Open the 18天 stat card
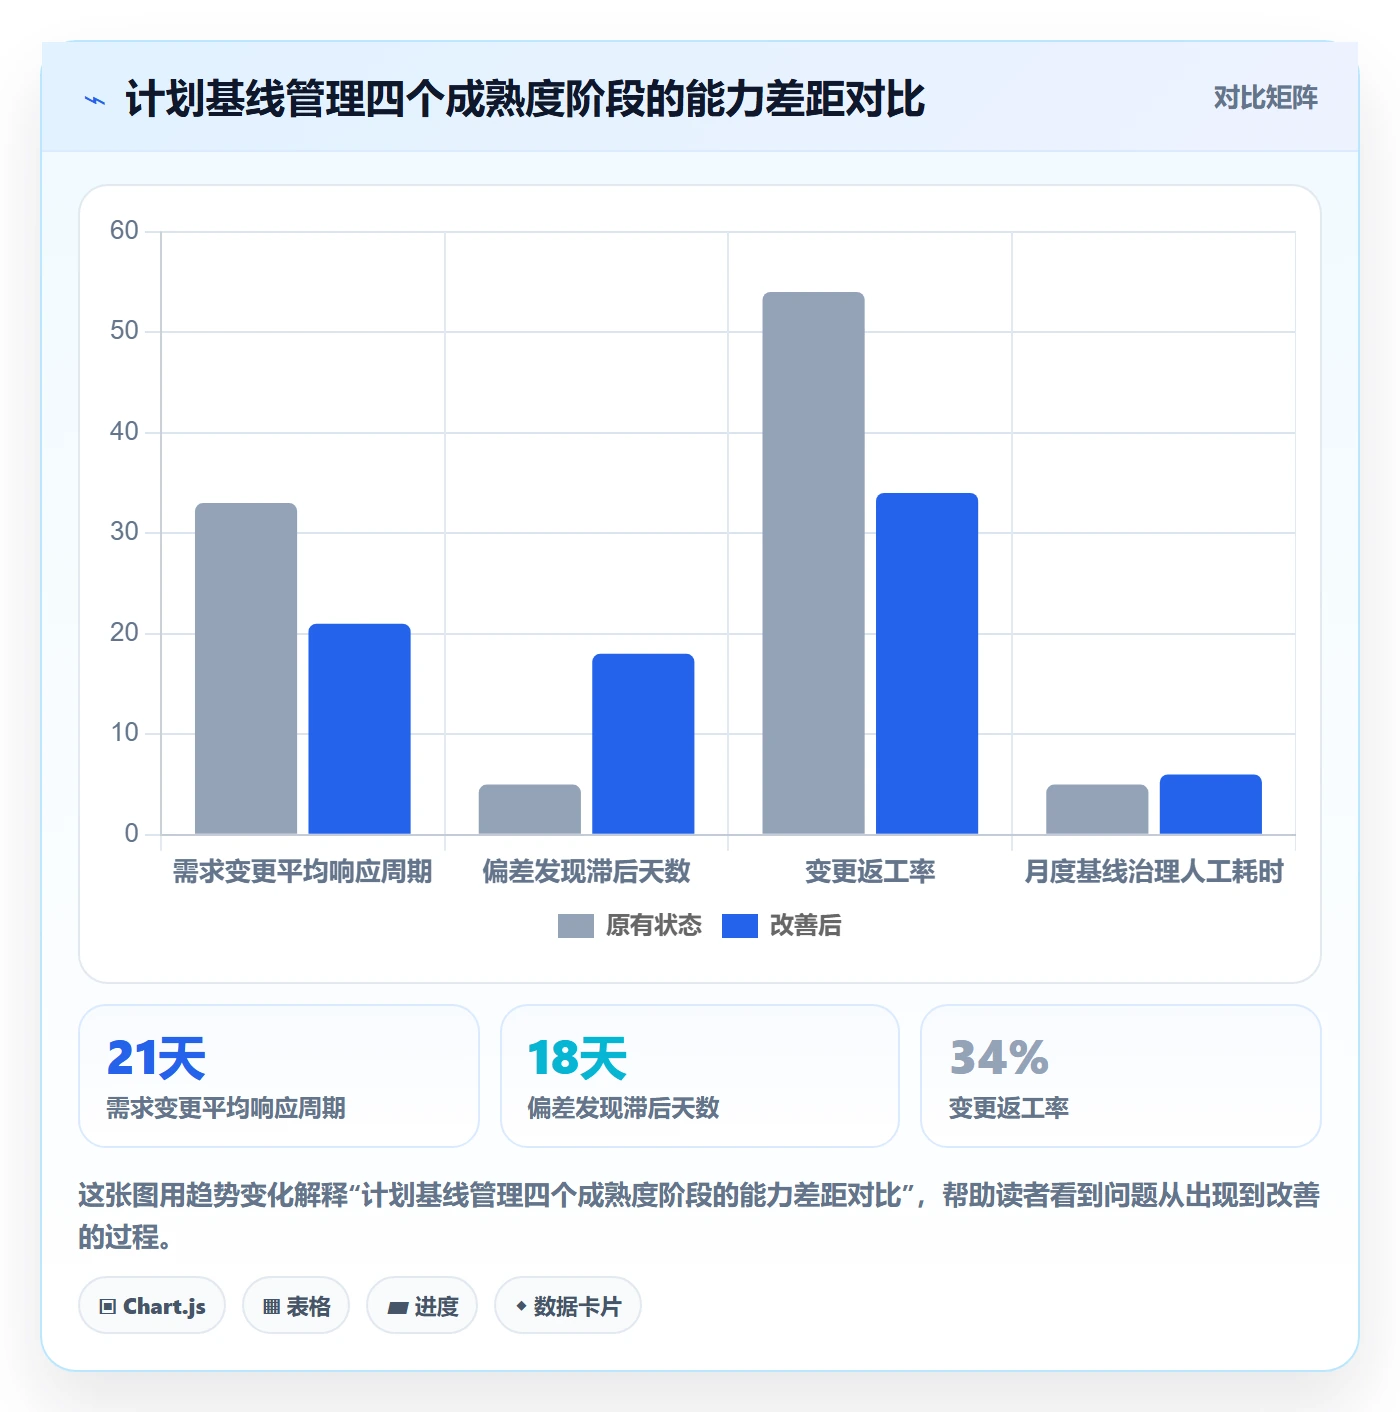Viewport: 1400px width, 1412px height. point(700,1076)
